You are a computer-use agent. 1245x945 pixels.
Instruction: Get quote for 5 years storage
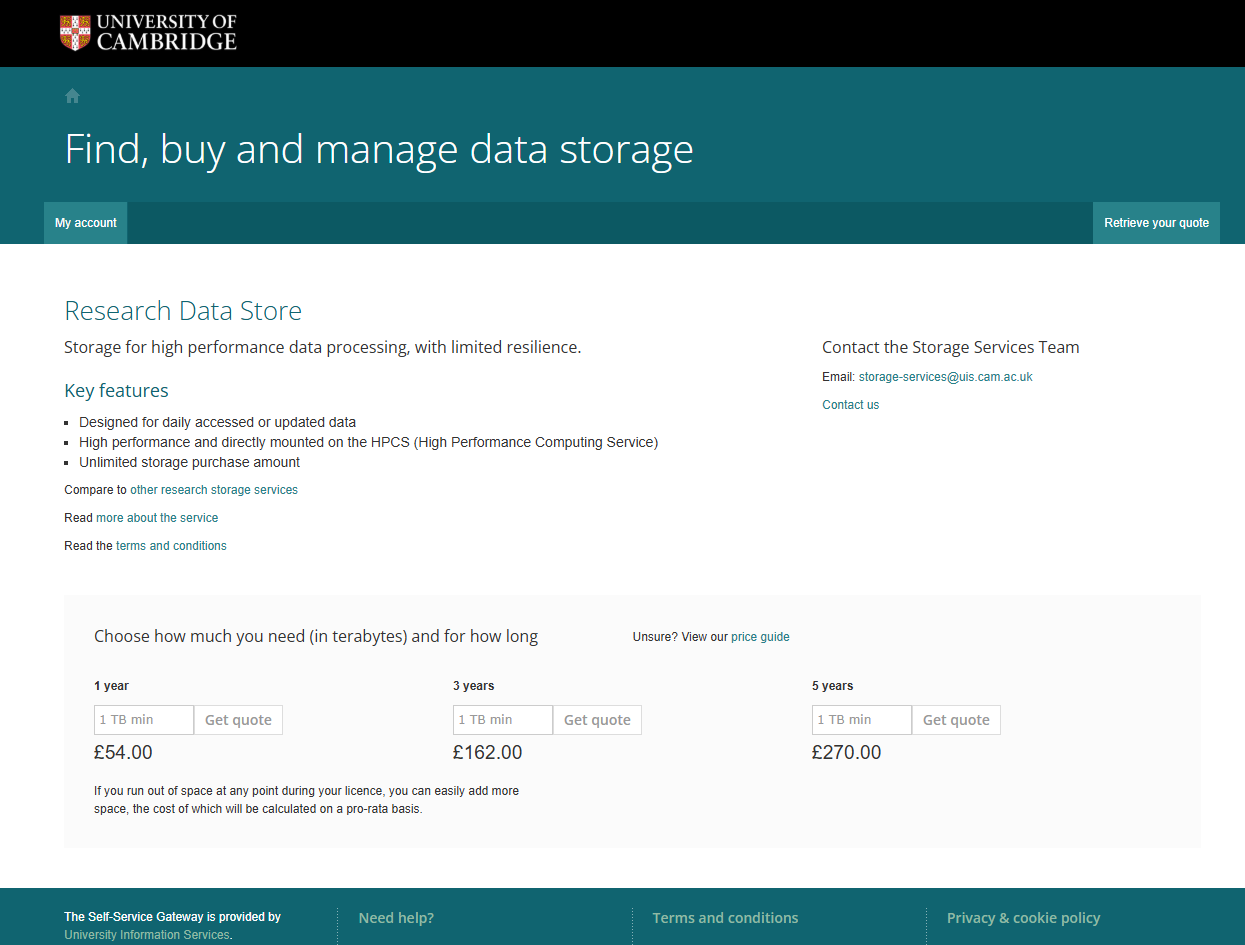point(956,720)
